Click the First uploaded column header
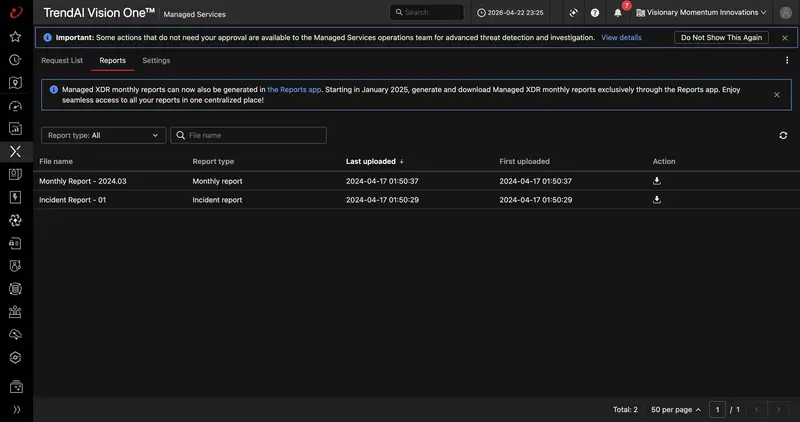The image size is (800, 422). pyautogui.click(x=524, y=161)
